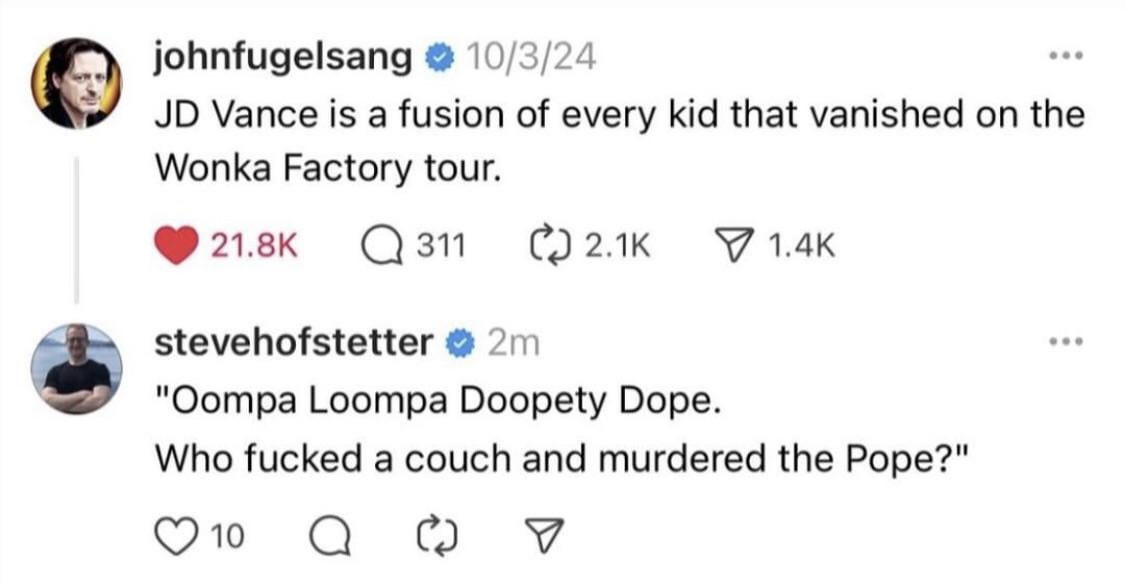Go to the stevehofstetter username link
The height and width of the screenshot is (583, 1125).
[291, 343]
